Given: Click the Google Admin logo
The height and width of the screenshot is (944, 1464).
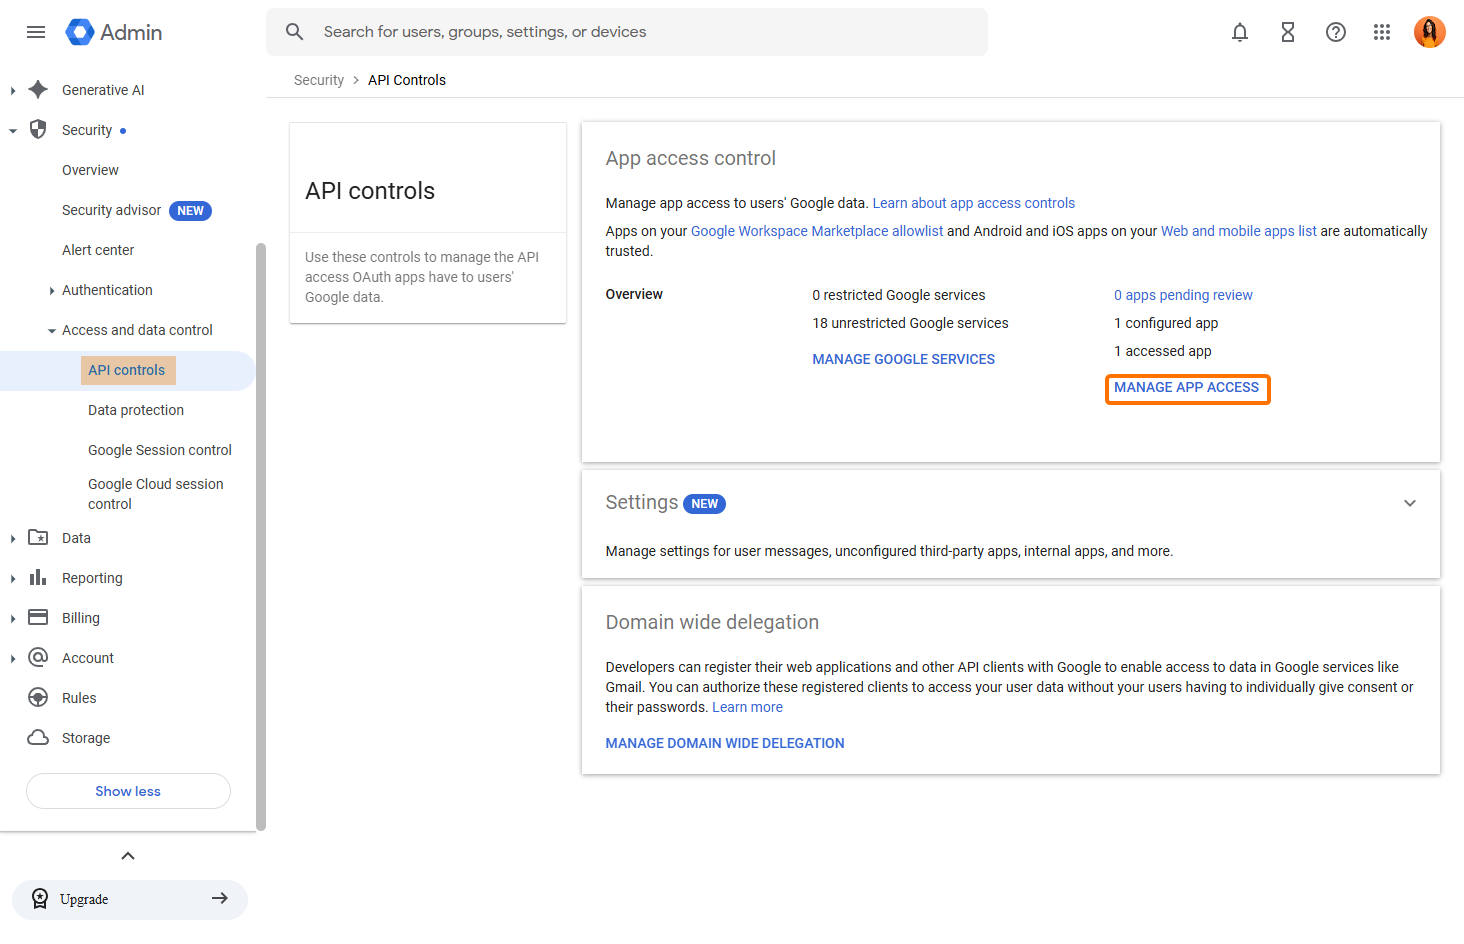Looking at the screenshot, I should coord(114,32).
